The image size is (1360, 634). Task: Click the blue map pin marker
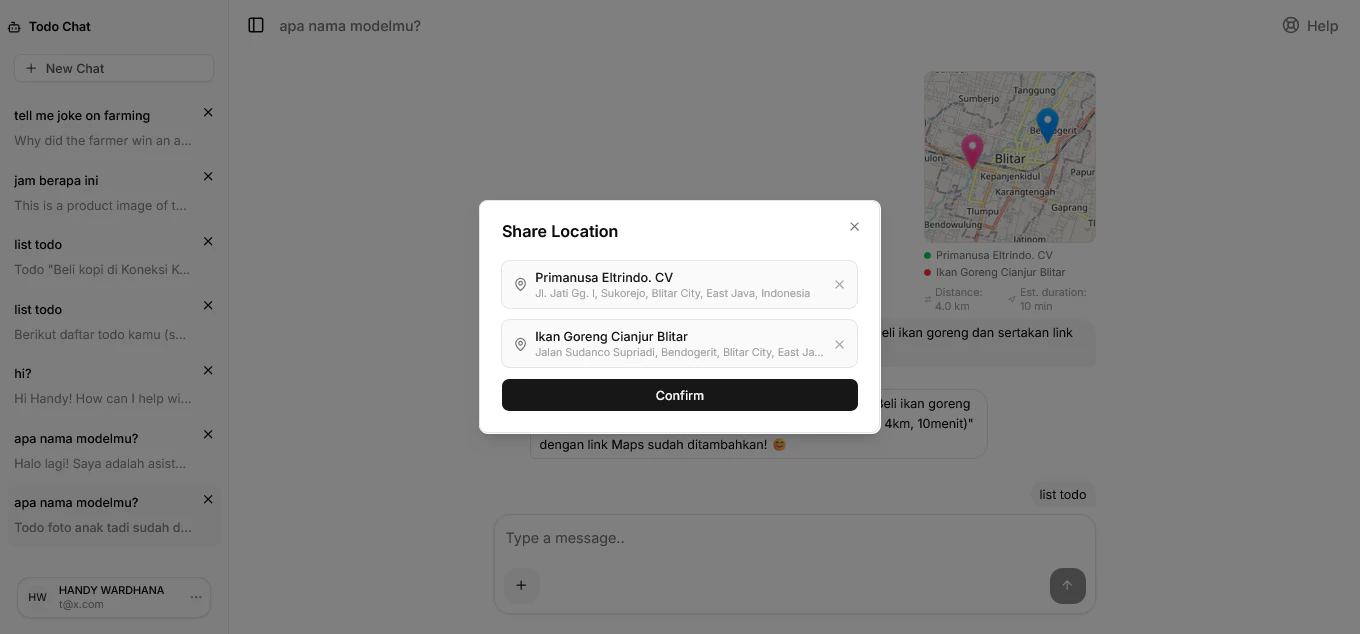click(x=1047, y=125)
